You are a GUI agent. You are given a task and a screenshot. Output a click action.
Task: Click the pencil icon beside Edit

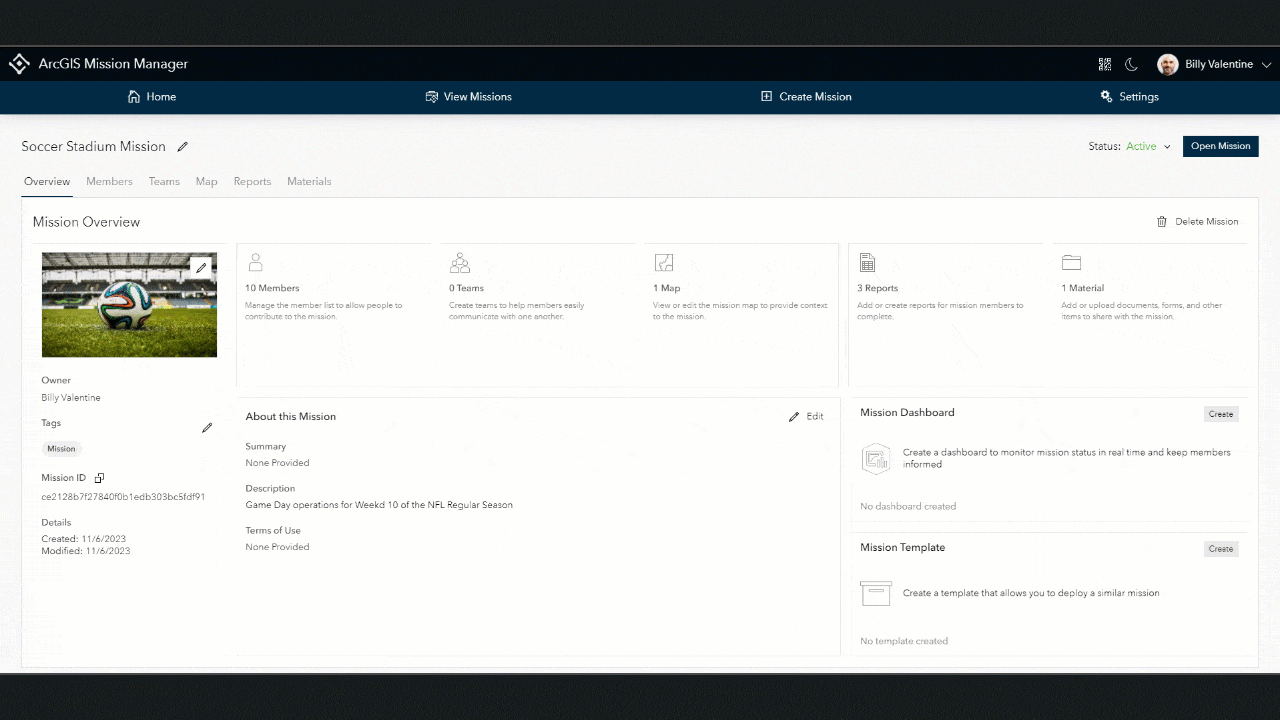tap(794, 417)
